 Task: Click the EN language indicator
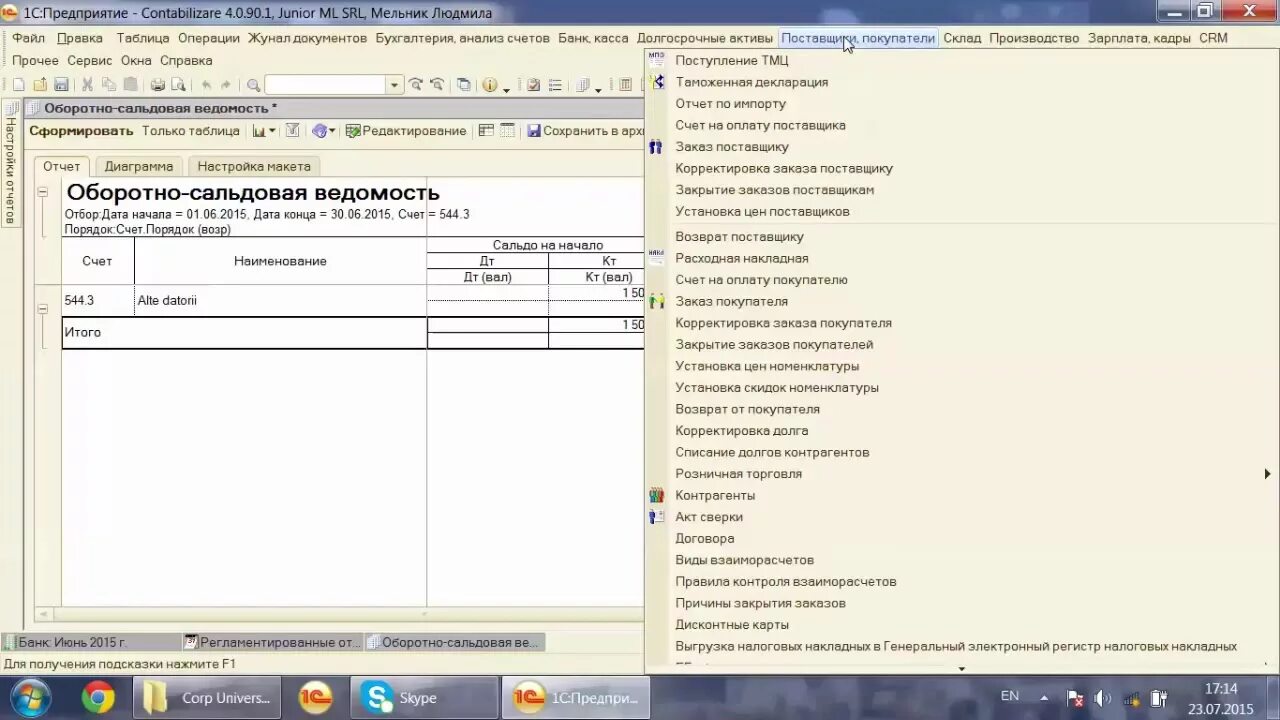pyautogui.click(x=1010, y=696)
